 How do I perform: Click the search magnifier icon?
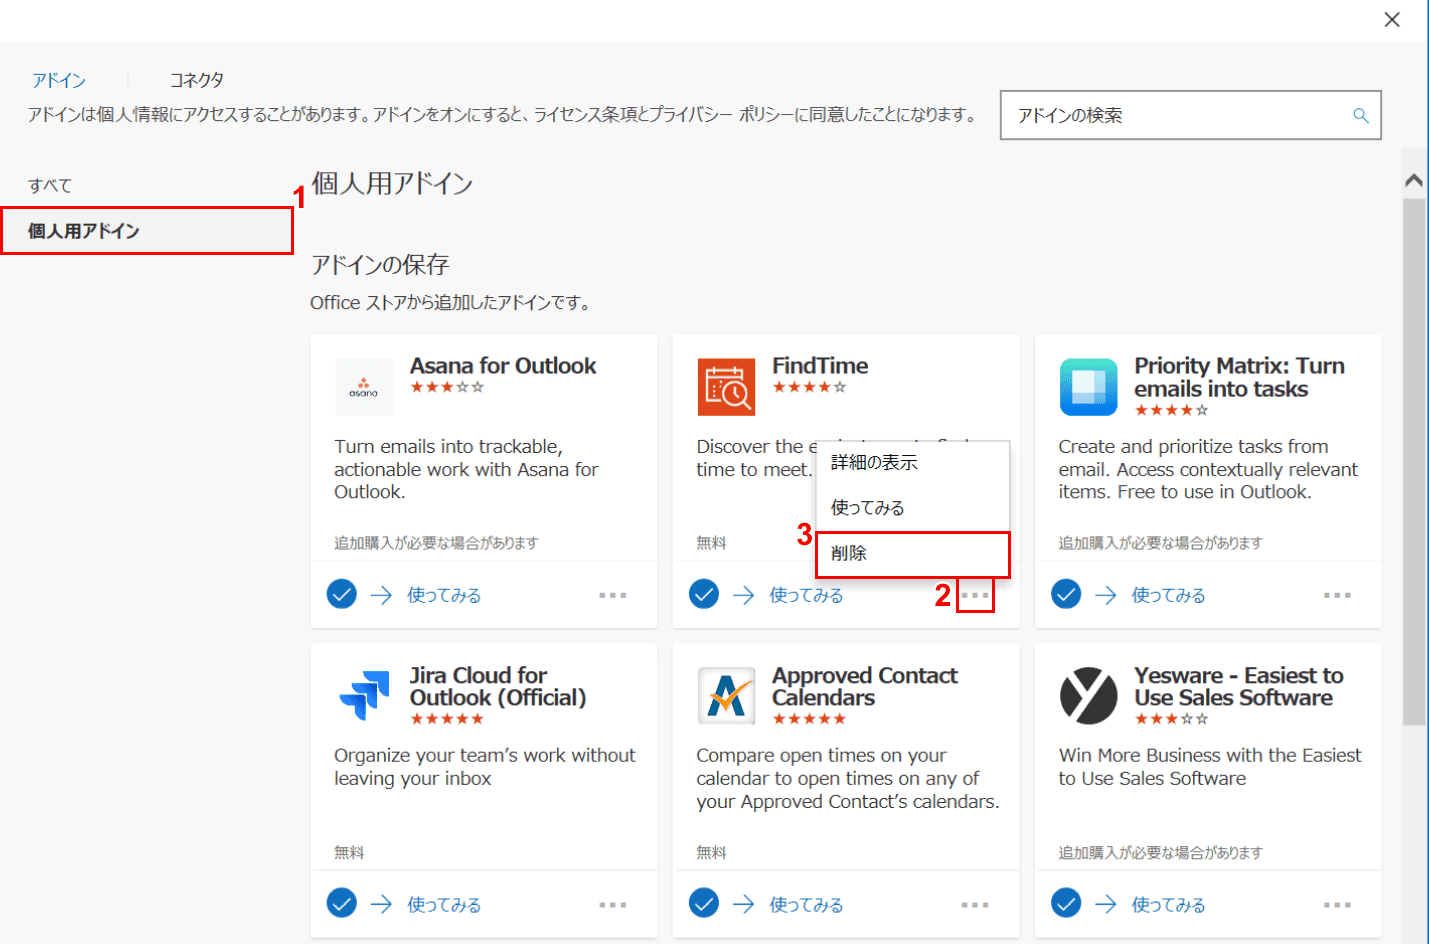tap(1361, 116)
